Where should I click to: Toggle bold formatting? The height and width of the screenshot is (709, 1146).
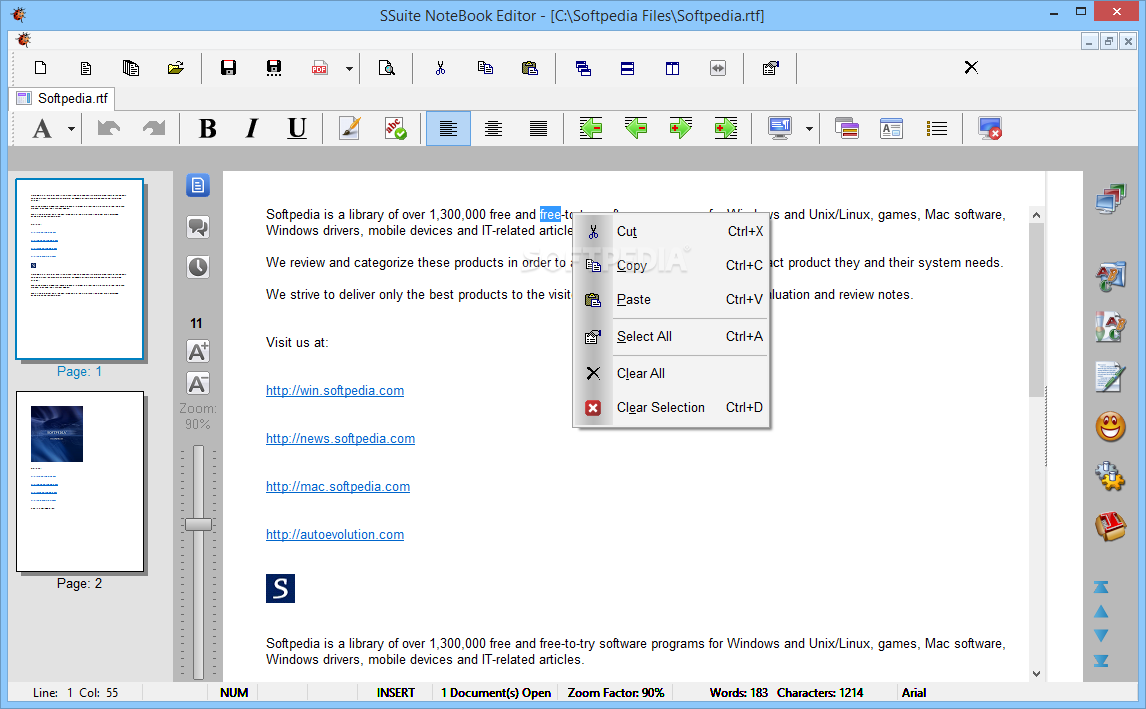[208, 129]
